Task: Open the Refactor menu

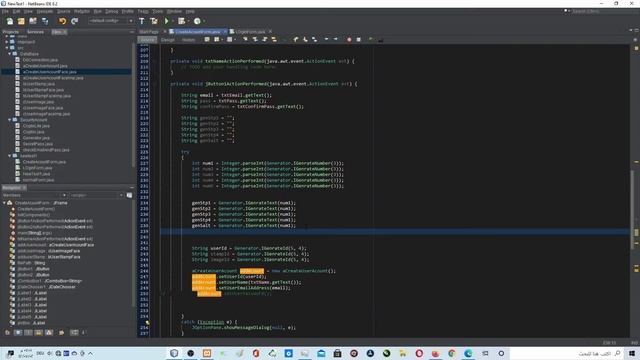Action: [x=82, y=11]
